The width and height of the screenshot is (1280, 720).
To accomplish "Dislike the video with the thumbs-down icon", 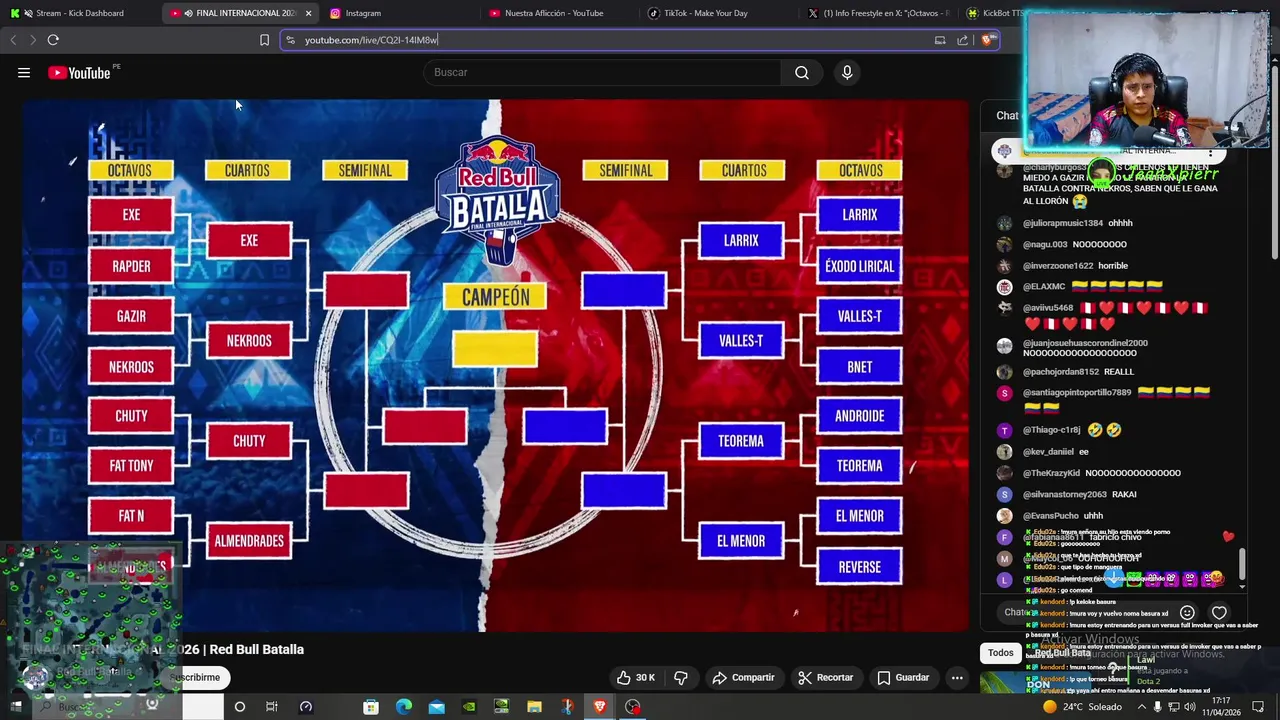I will [681, 677].
